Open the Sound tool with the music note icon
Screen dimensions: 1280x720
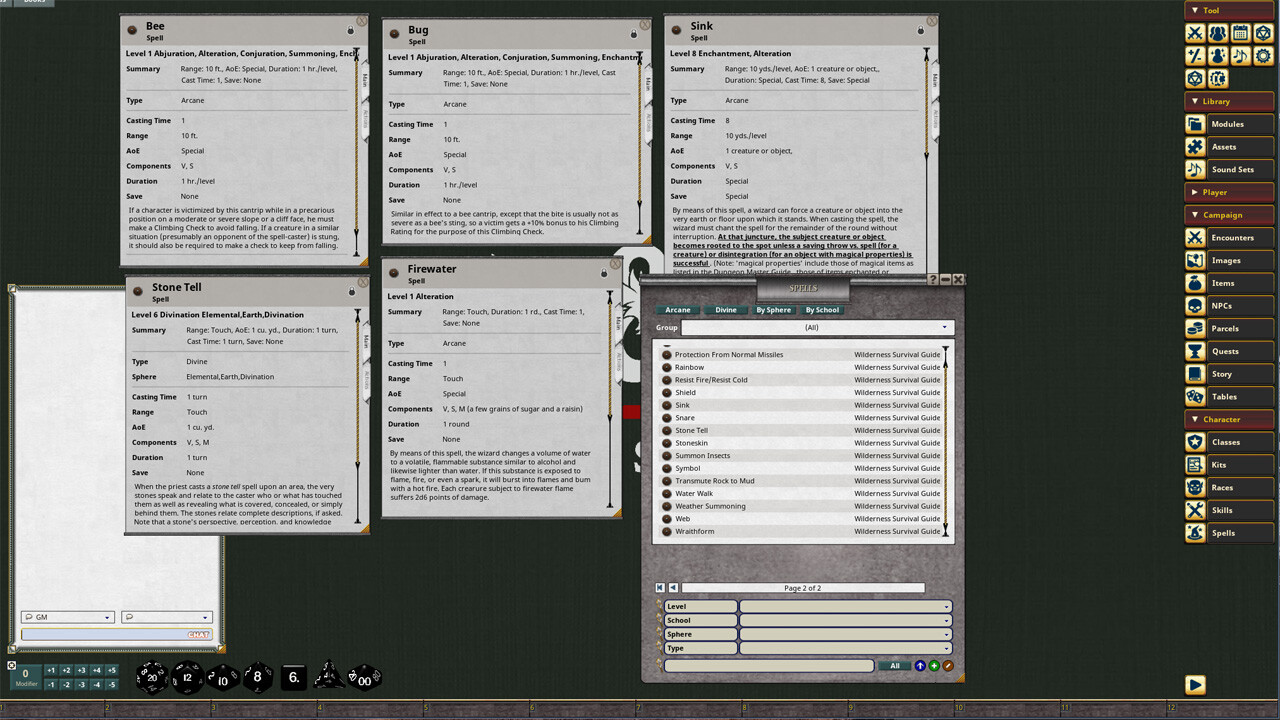click(x=1241, y=56)
